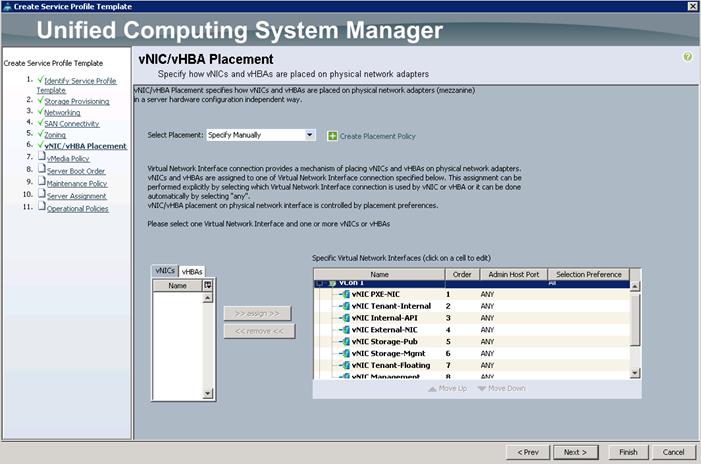Go to the Zoning step
Image resolution: width=701 pixels, height=464 pixels.
(55, 135)
